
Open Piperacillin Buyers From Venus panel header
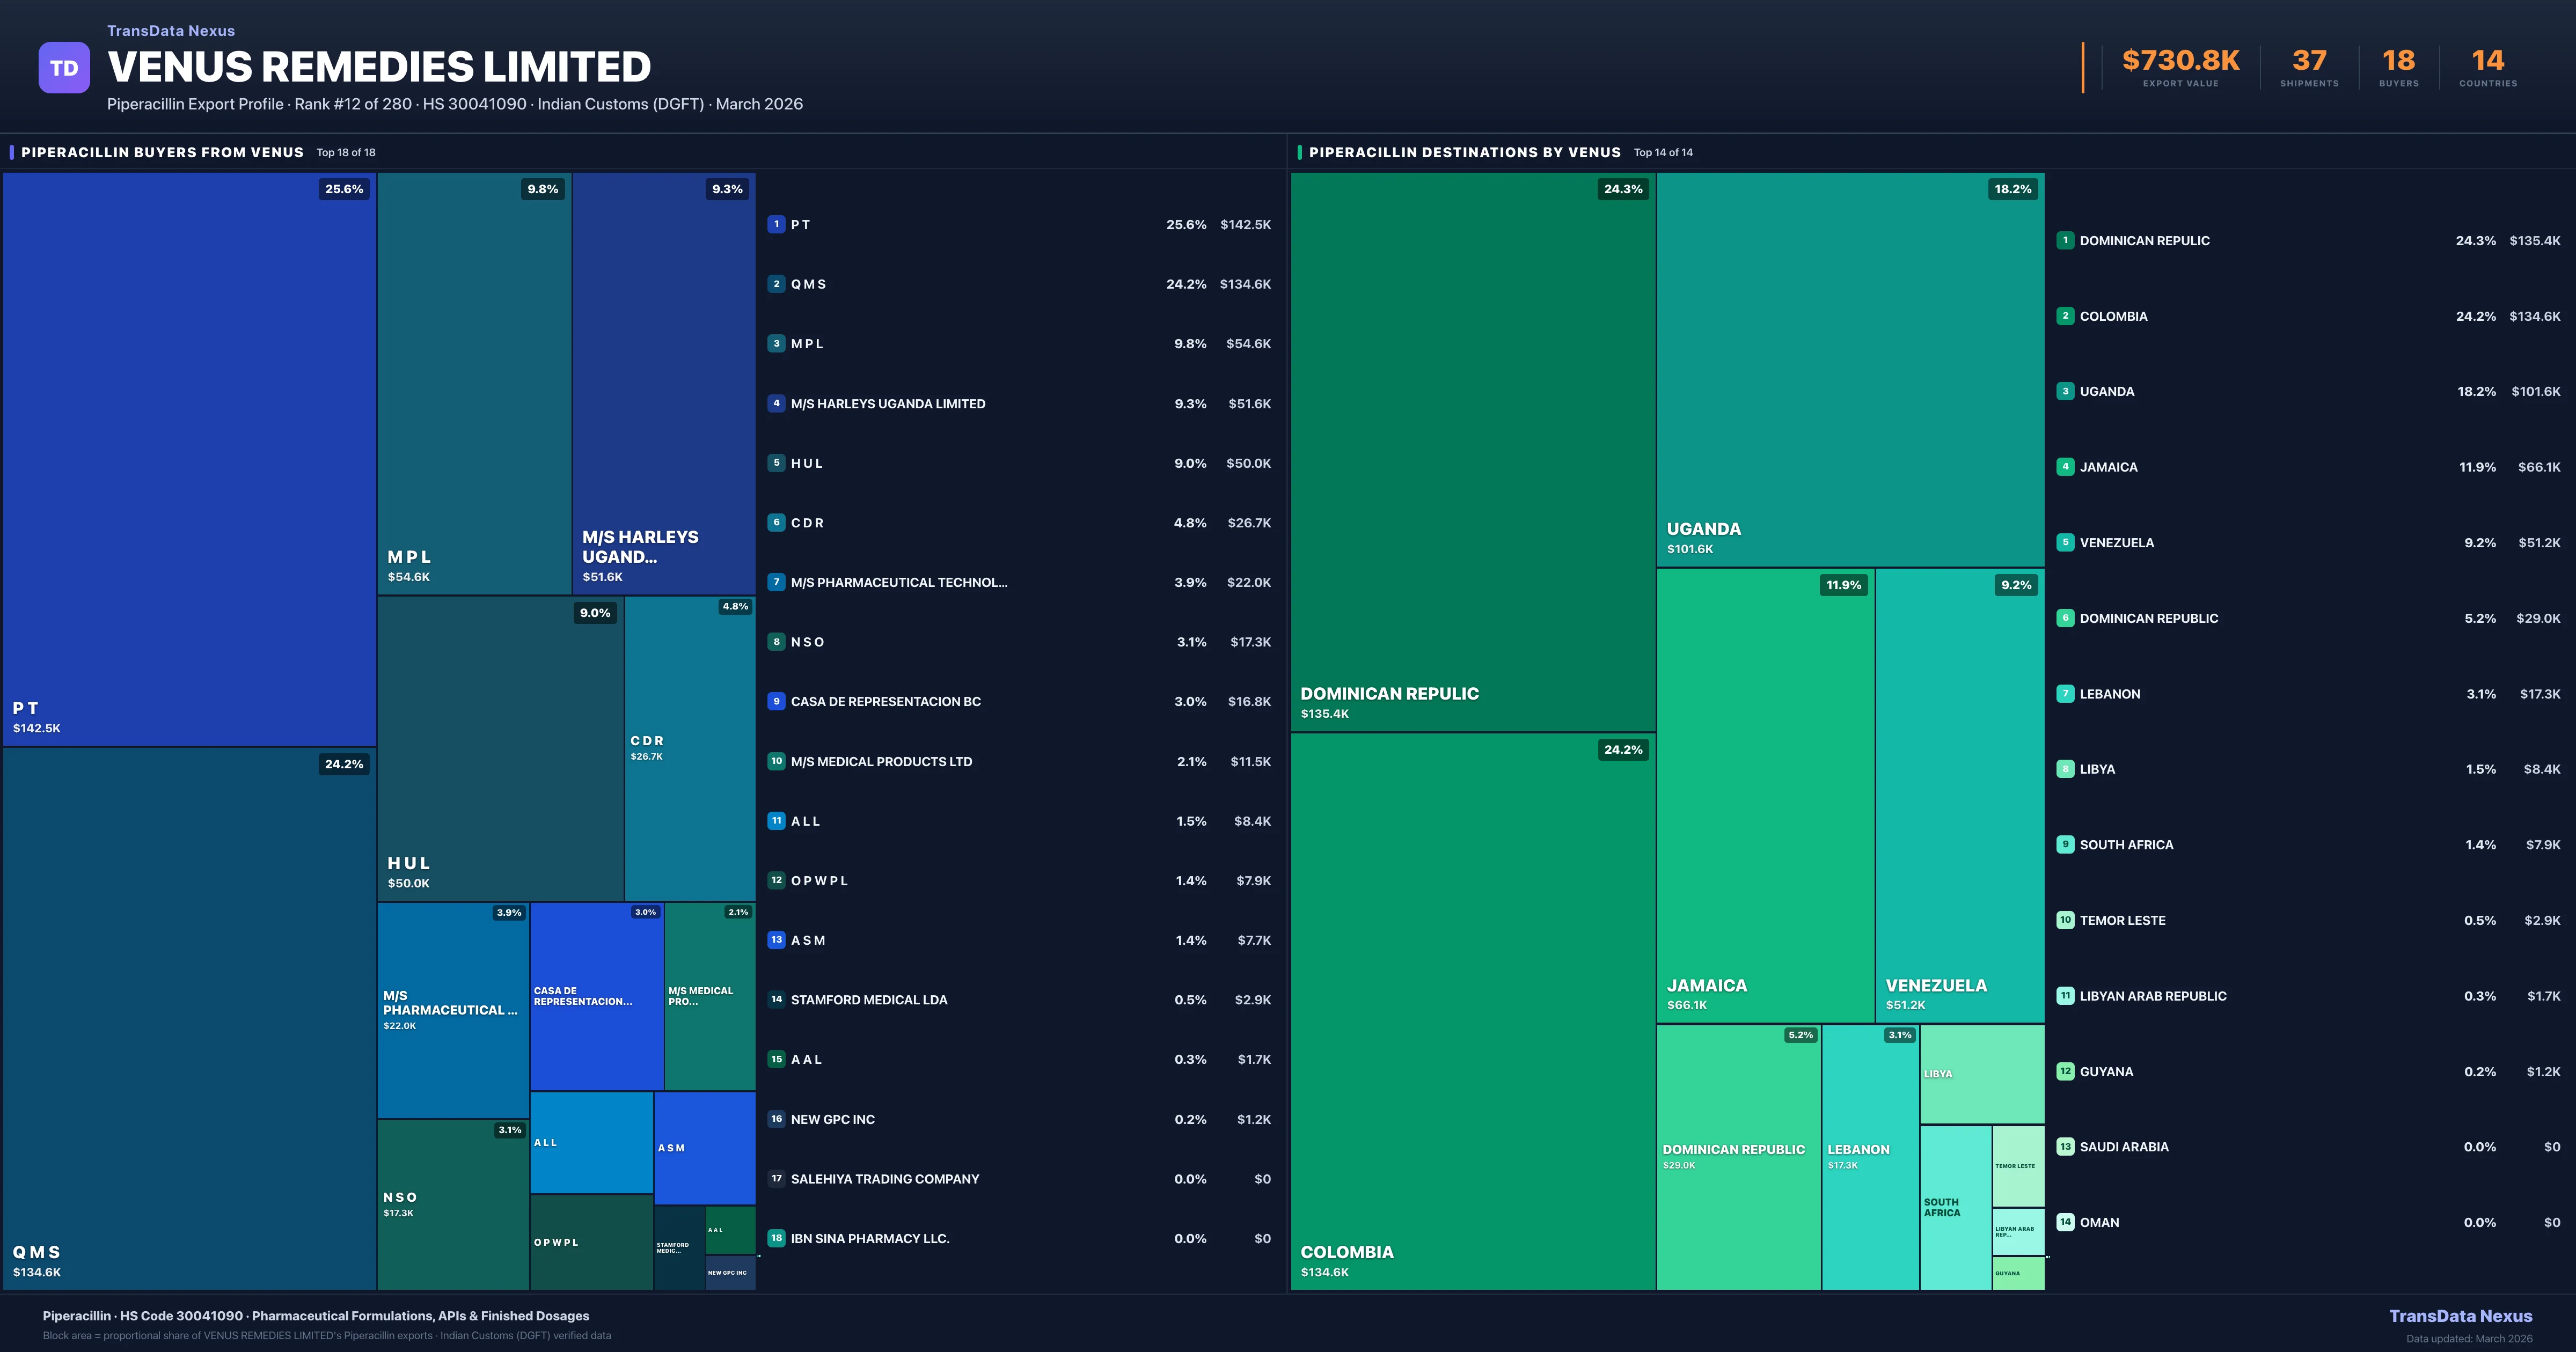[162, 152]
